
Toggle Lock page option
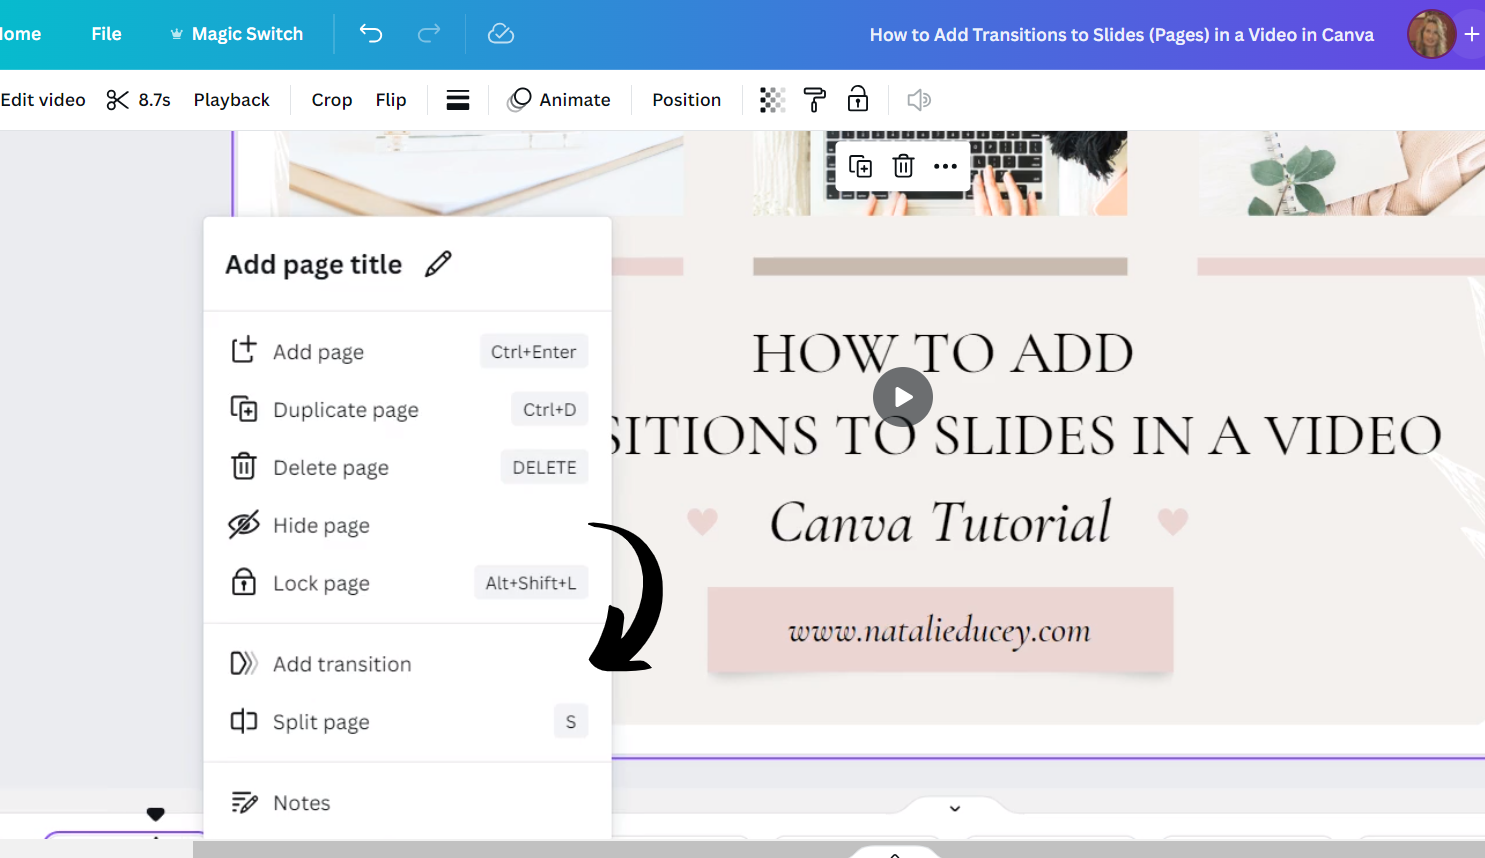pyautogui.click(x=407, y=583)
